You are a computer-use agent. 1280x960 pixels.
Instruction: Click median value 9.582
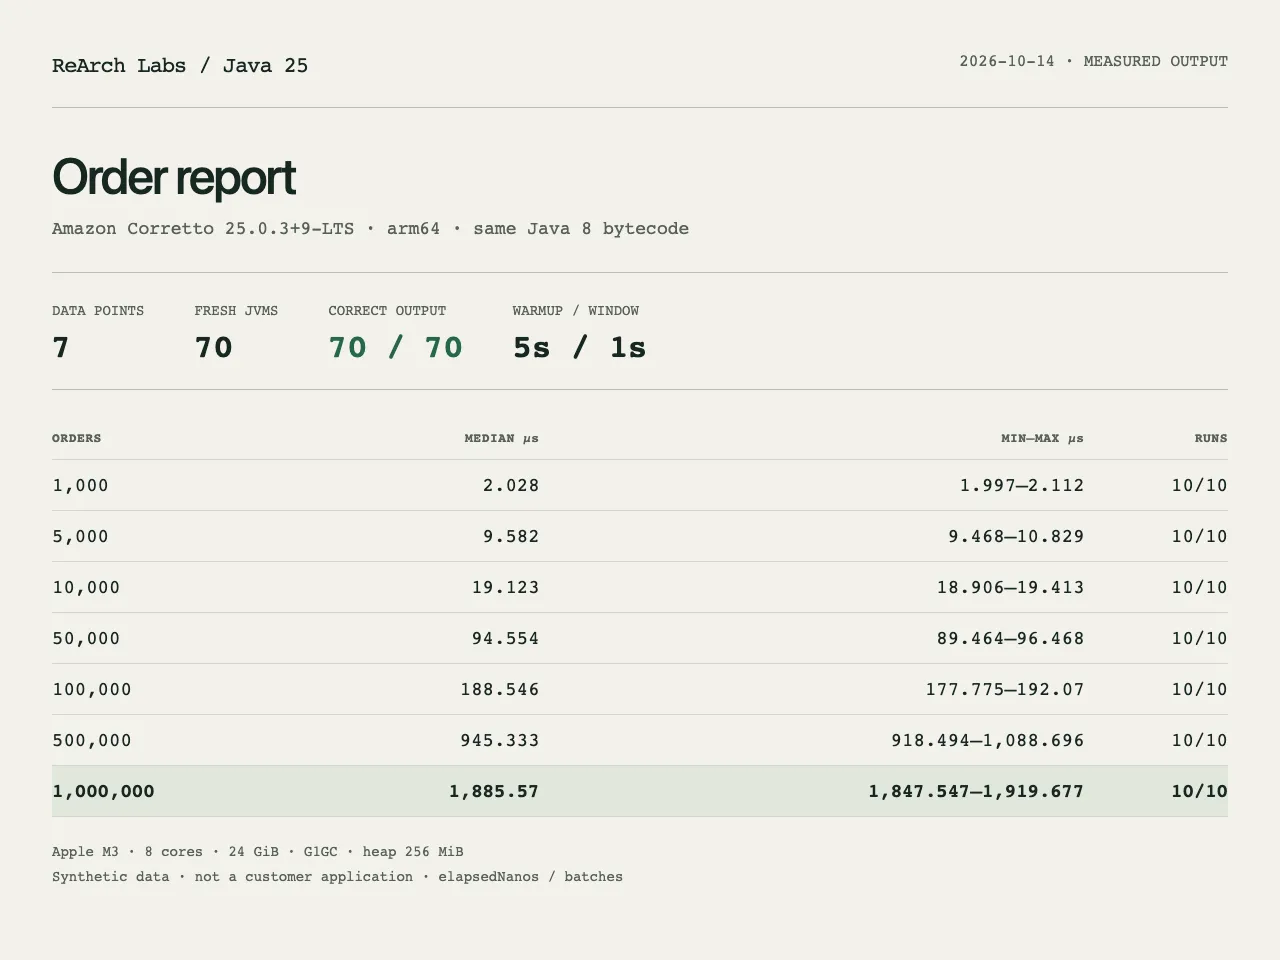click(x=511, y=537)
